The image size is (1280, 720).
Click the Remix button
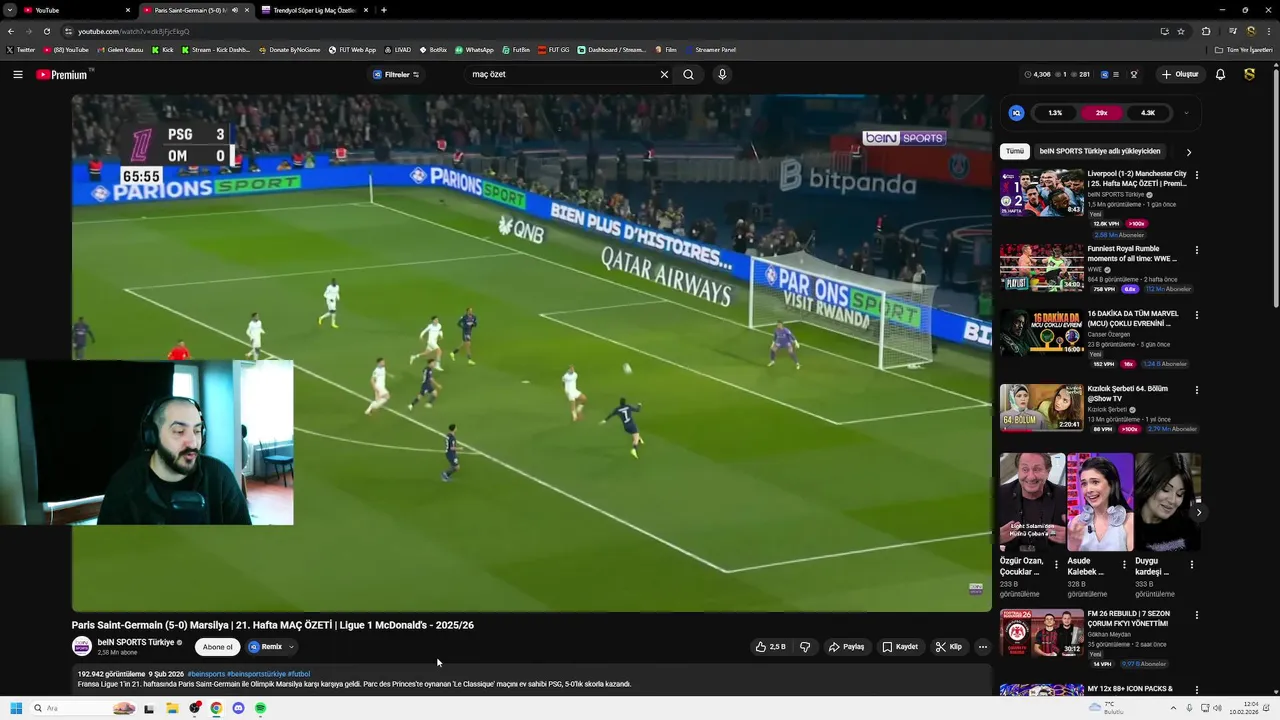coord(266,647)
